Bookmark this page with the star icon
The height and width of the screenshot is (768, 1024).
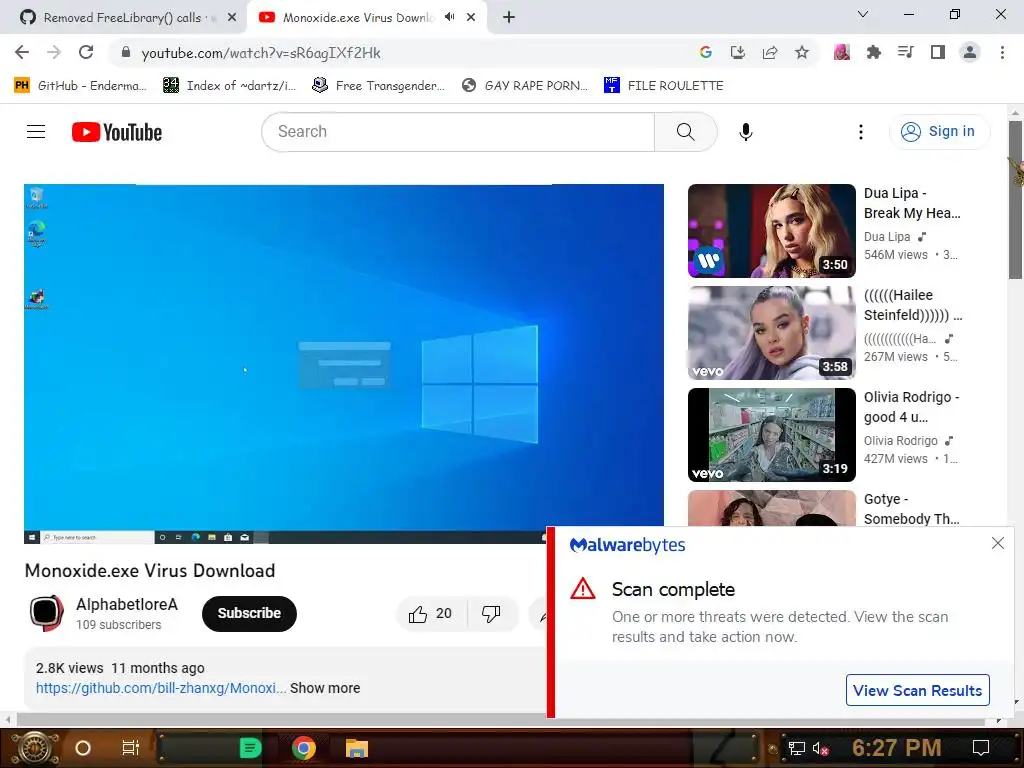802,53
